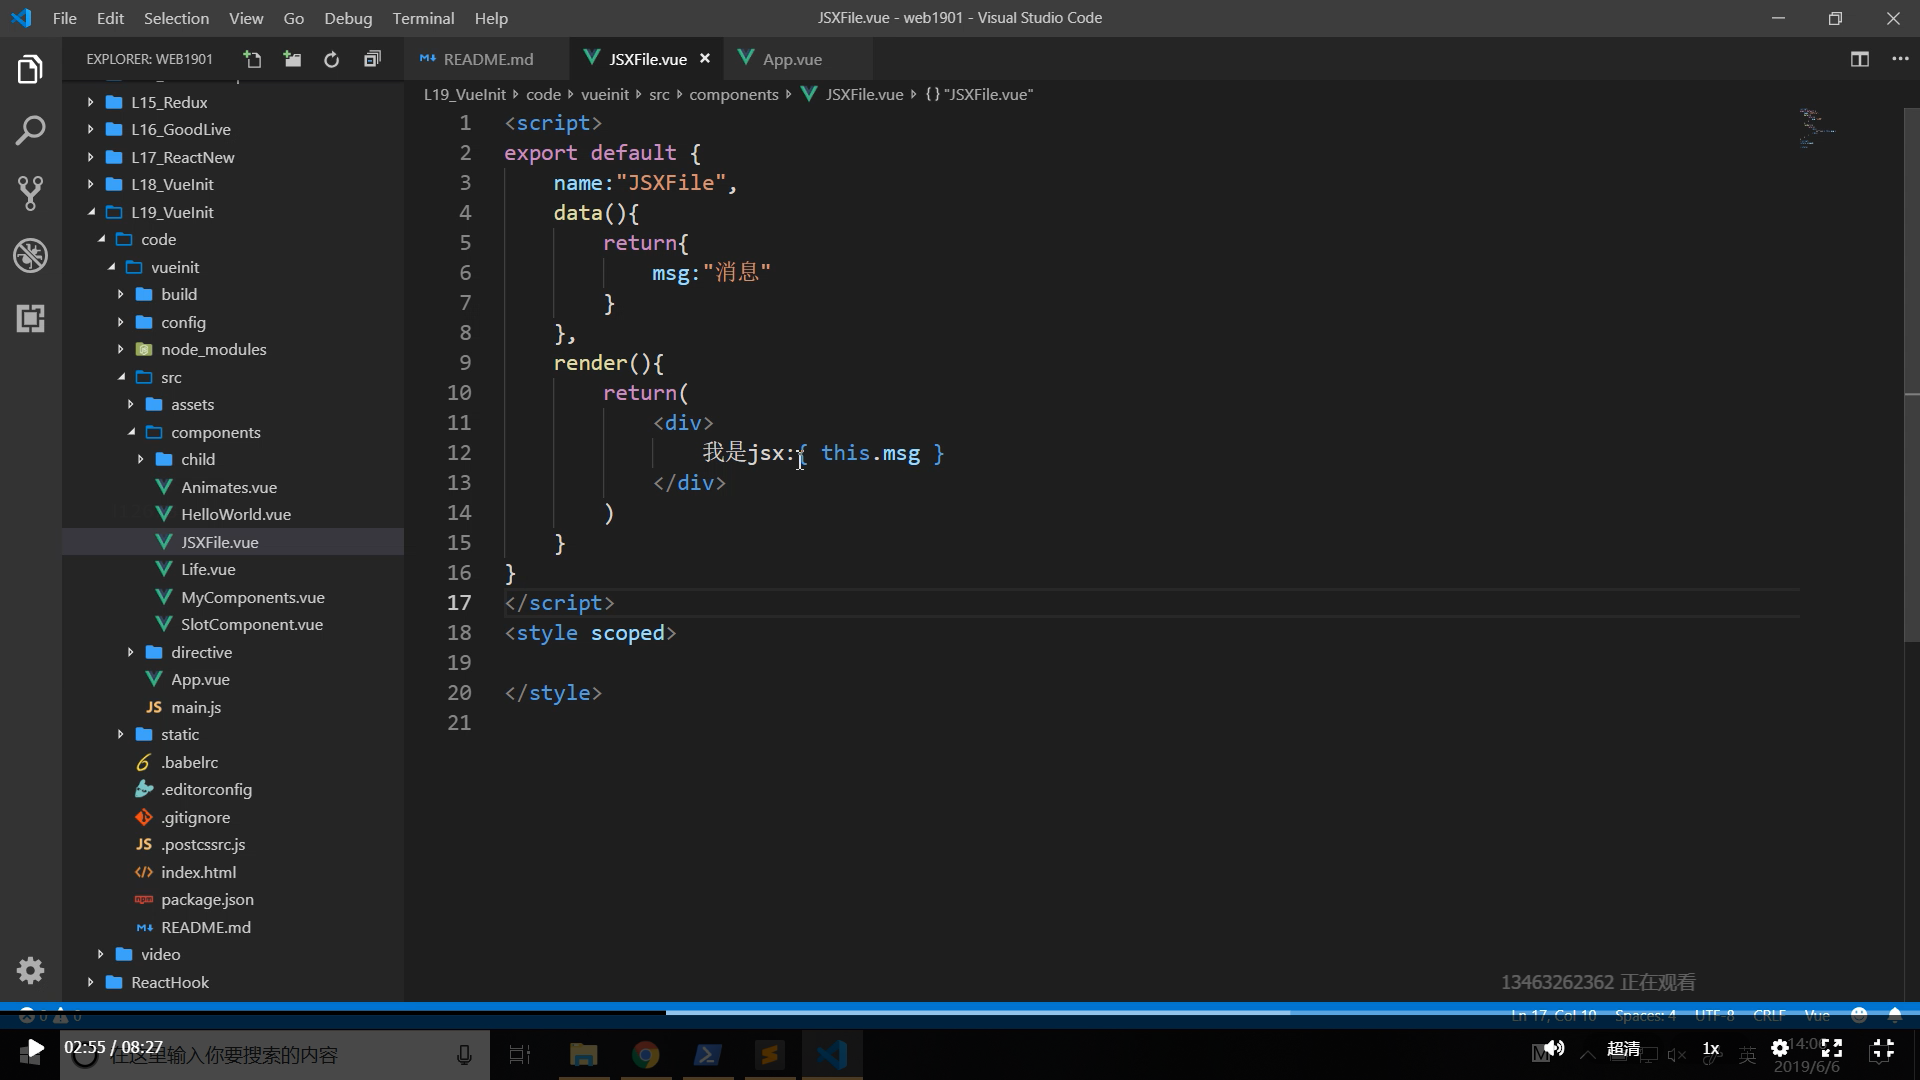Open Sublime Text from the taskbar

(x=770, y=1055)
